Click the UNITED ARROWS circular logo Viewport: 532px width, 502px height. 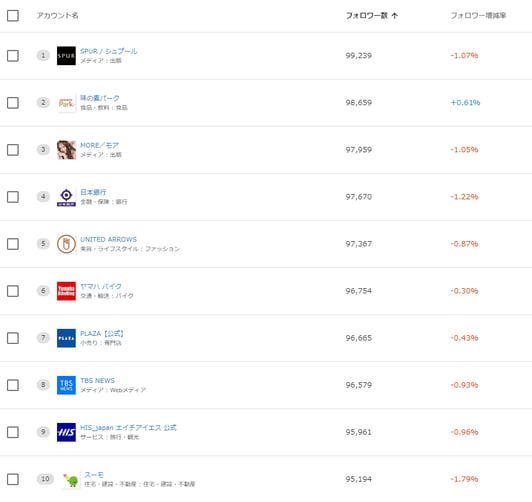[66, 244]
